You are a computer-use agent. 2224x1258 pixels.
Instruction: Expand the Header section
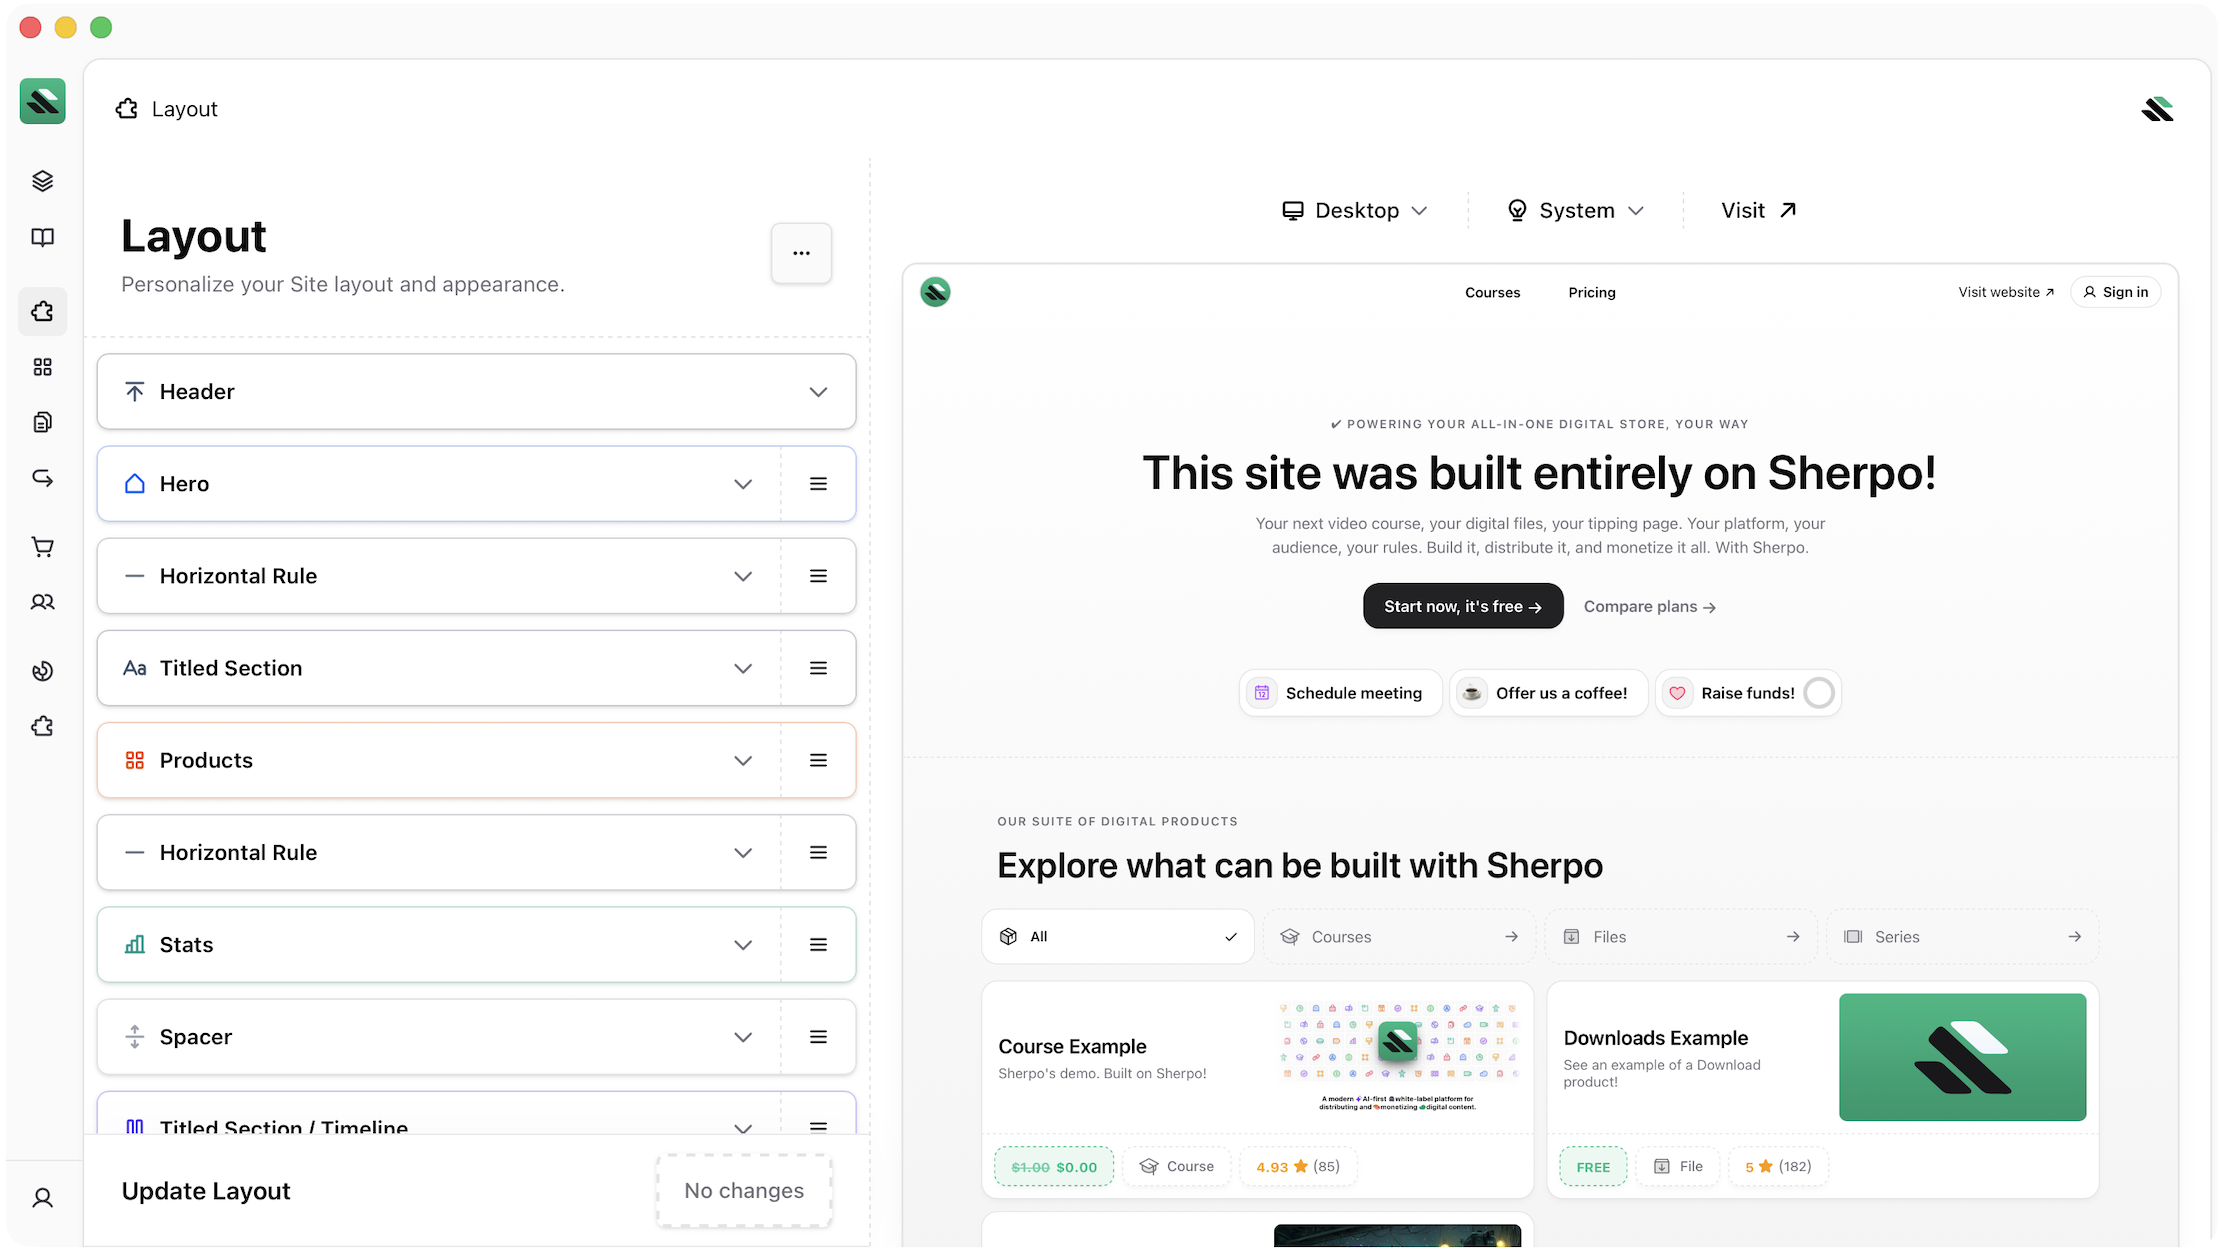(x=818, y=392)
